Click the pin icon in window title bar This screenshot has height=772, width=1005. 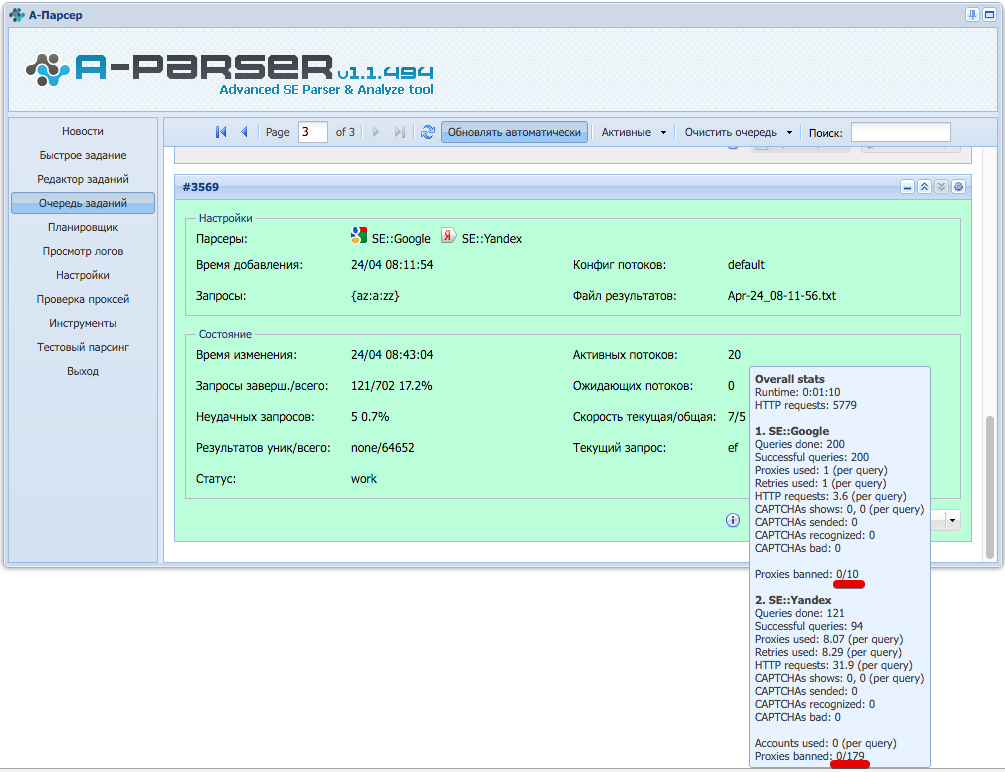click(x=972, y=15)
